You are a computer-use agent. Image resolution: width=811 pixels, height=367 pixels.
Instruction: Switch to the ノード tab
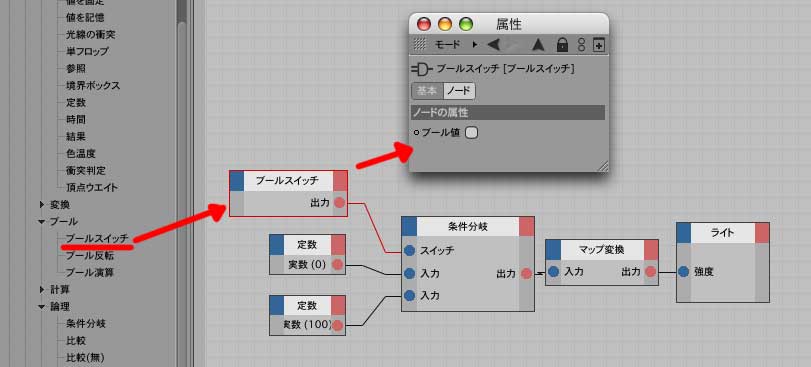pyautogui.click(x=459, y=91)
